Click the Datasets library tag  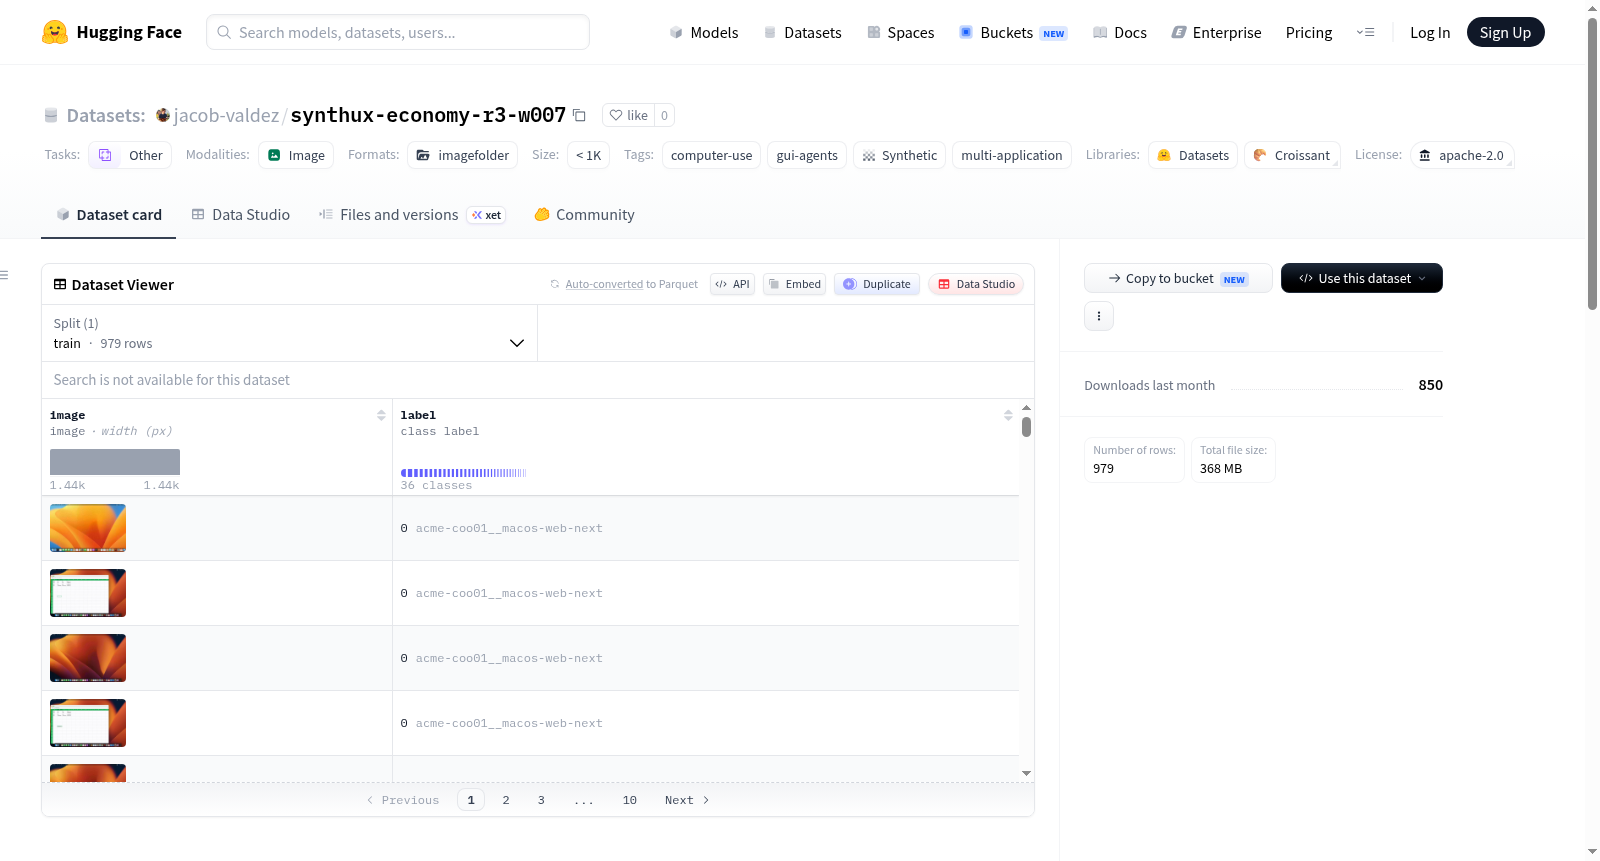(1193, 155)
